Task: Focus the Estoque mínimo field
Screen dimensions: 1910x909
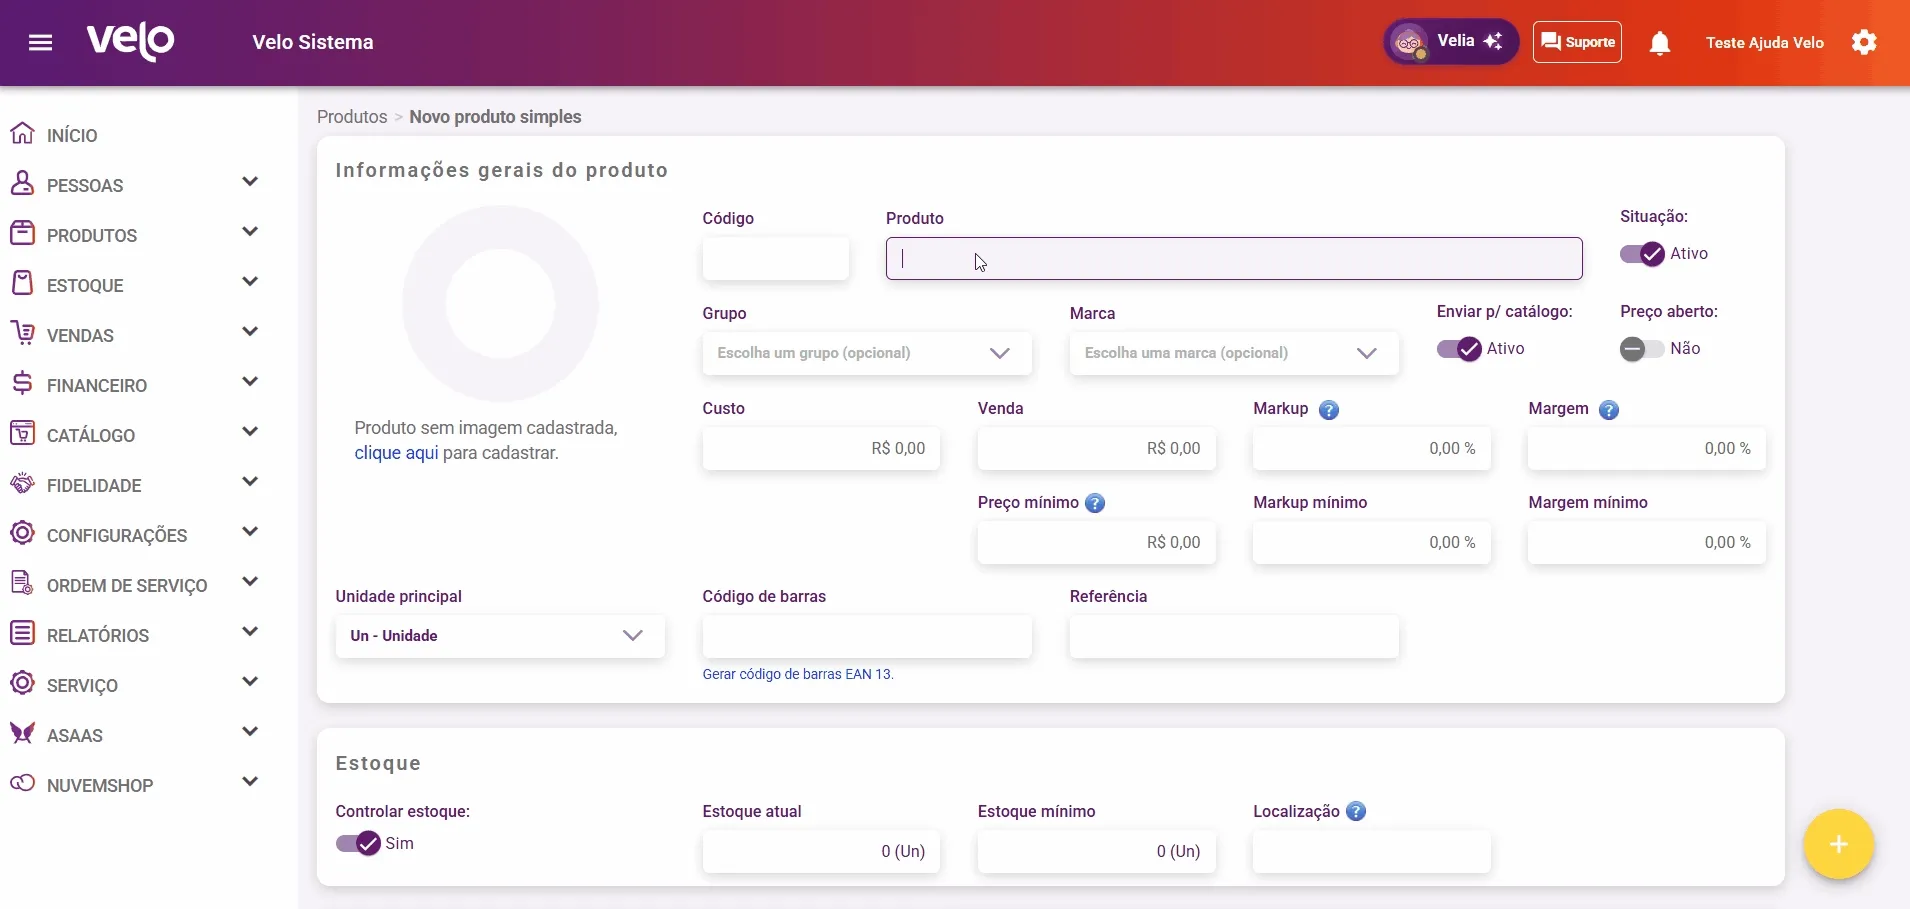Action: [1097, 852]
